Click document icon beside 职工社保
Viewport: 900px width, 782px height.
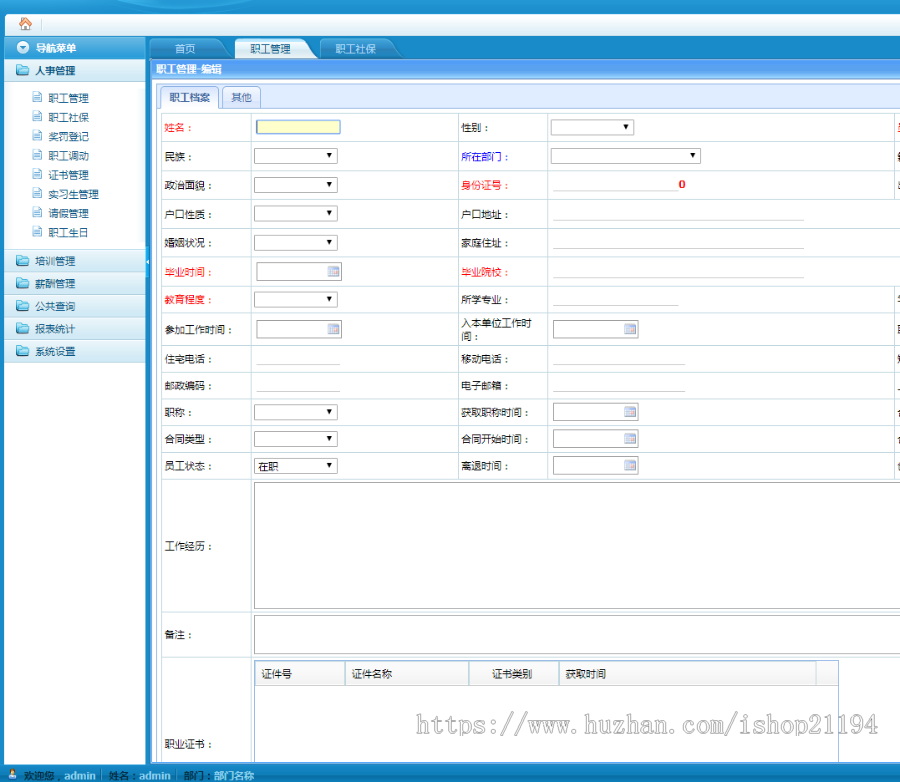pos(37,116)
